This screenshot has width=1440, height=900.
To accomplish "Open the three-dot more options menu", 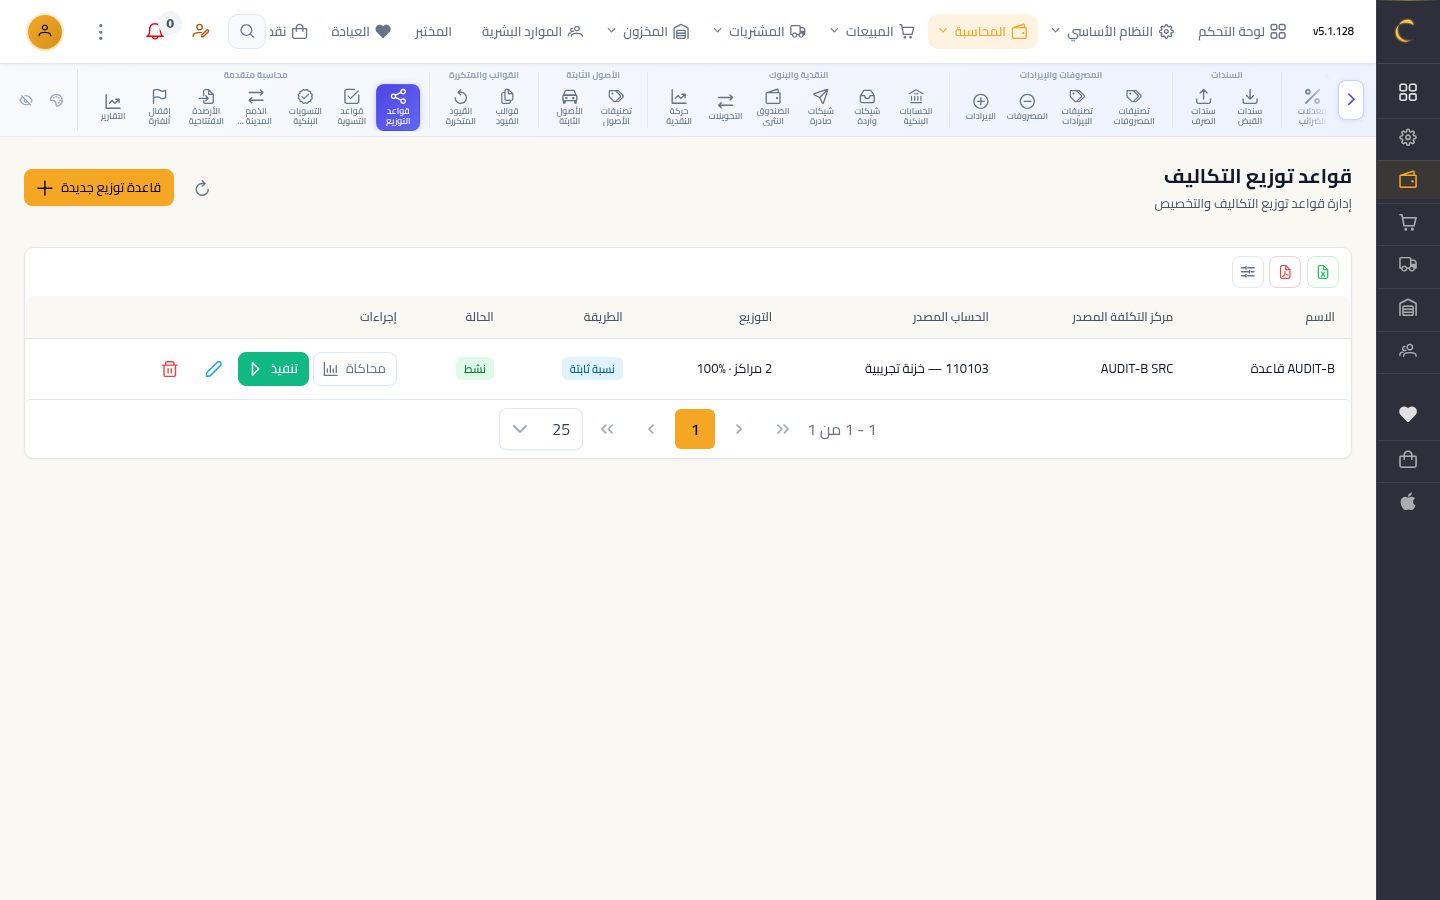I will tap(101, 32).
